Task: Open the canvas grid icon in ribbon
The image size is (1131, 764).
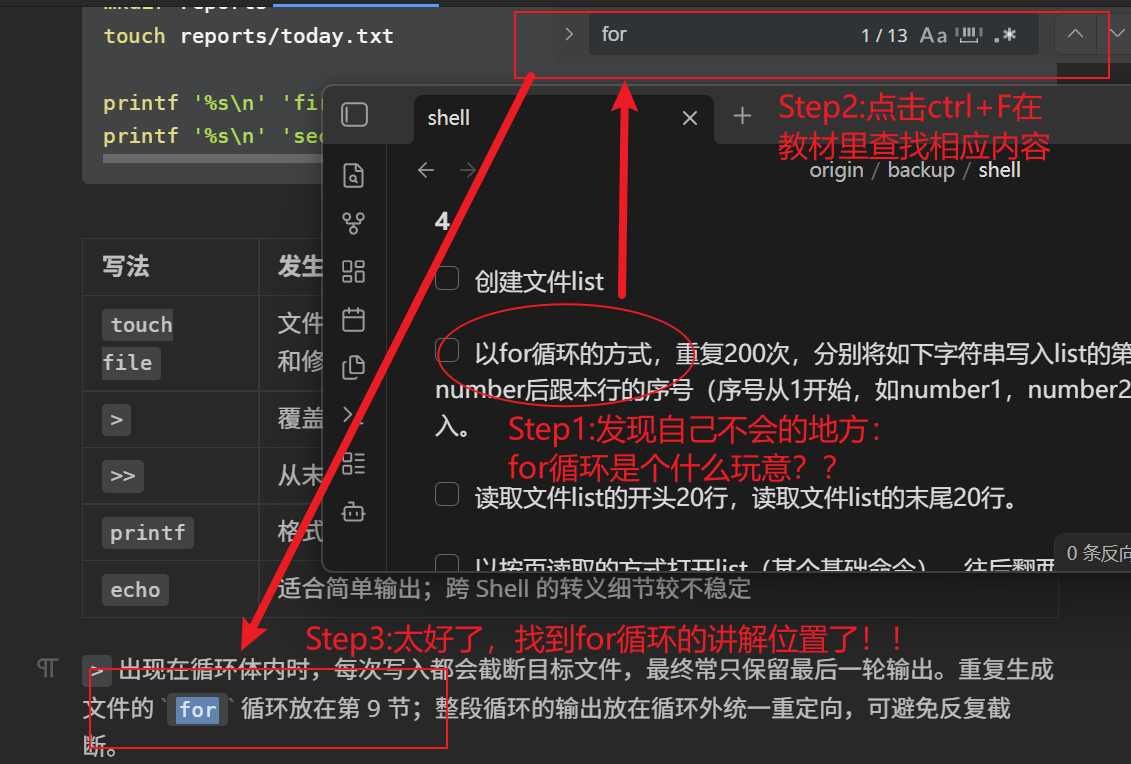Action: pyautogui.click(x=353, y=271)
